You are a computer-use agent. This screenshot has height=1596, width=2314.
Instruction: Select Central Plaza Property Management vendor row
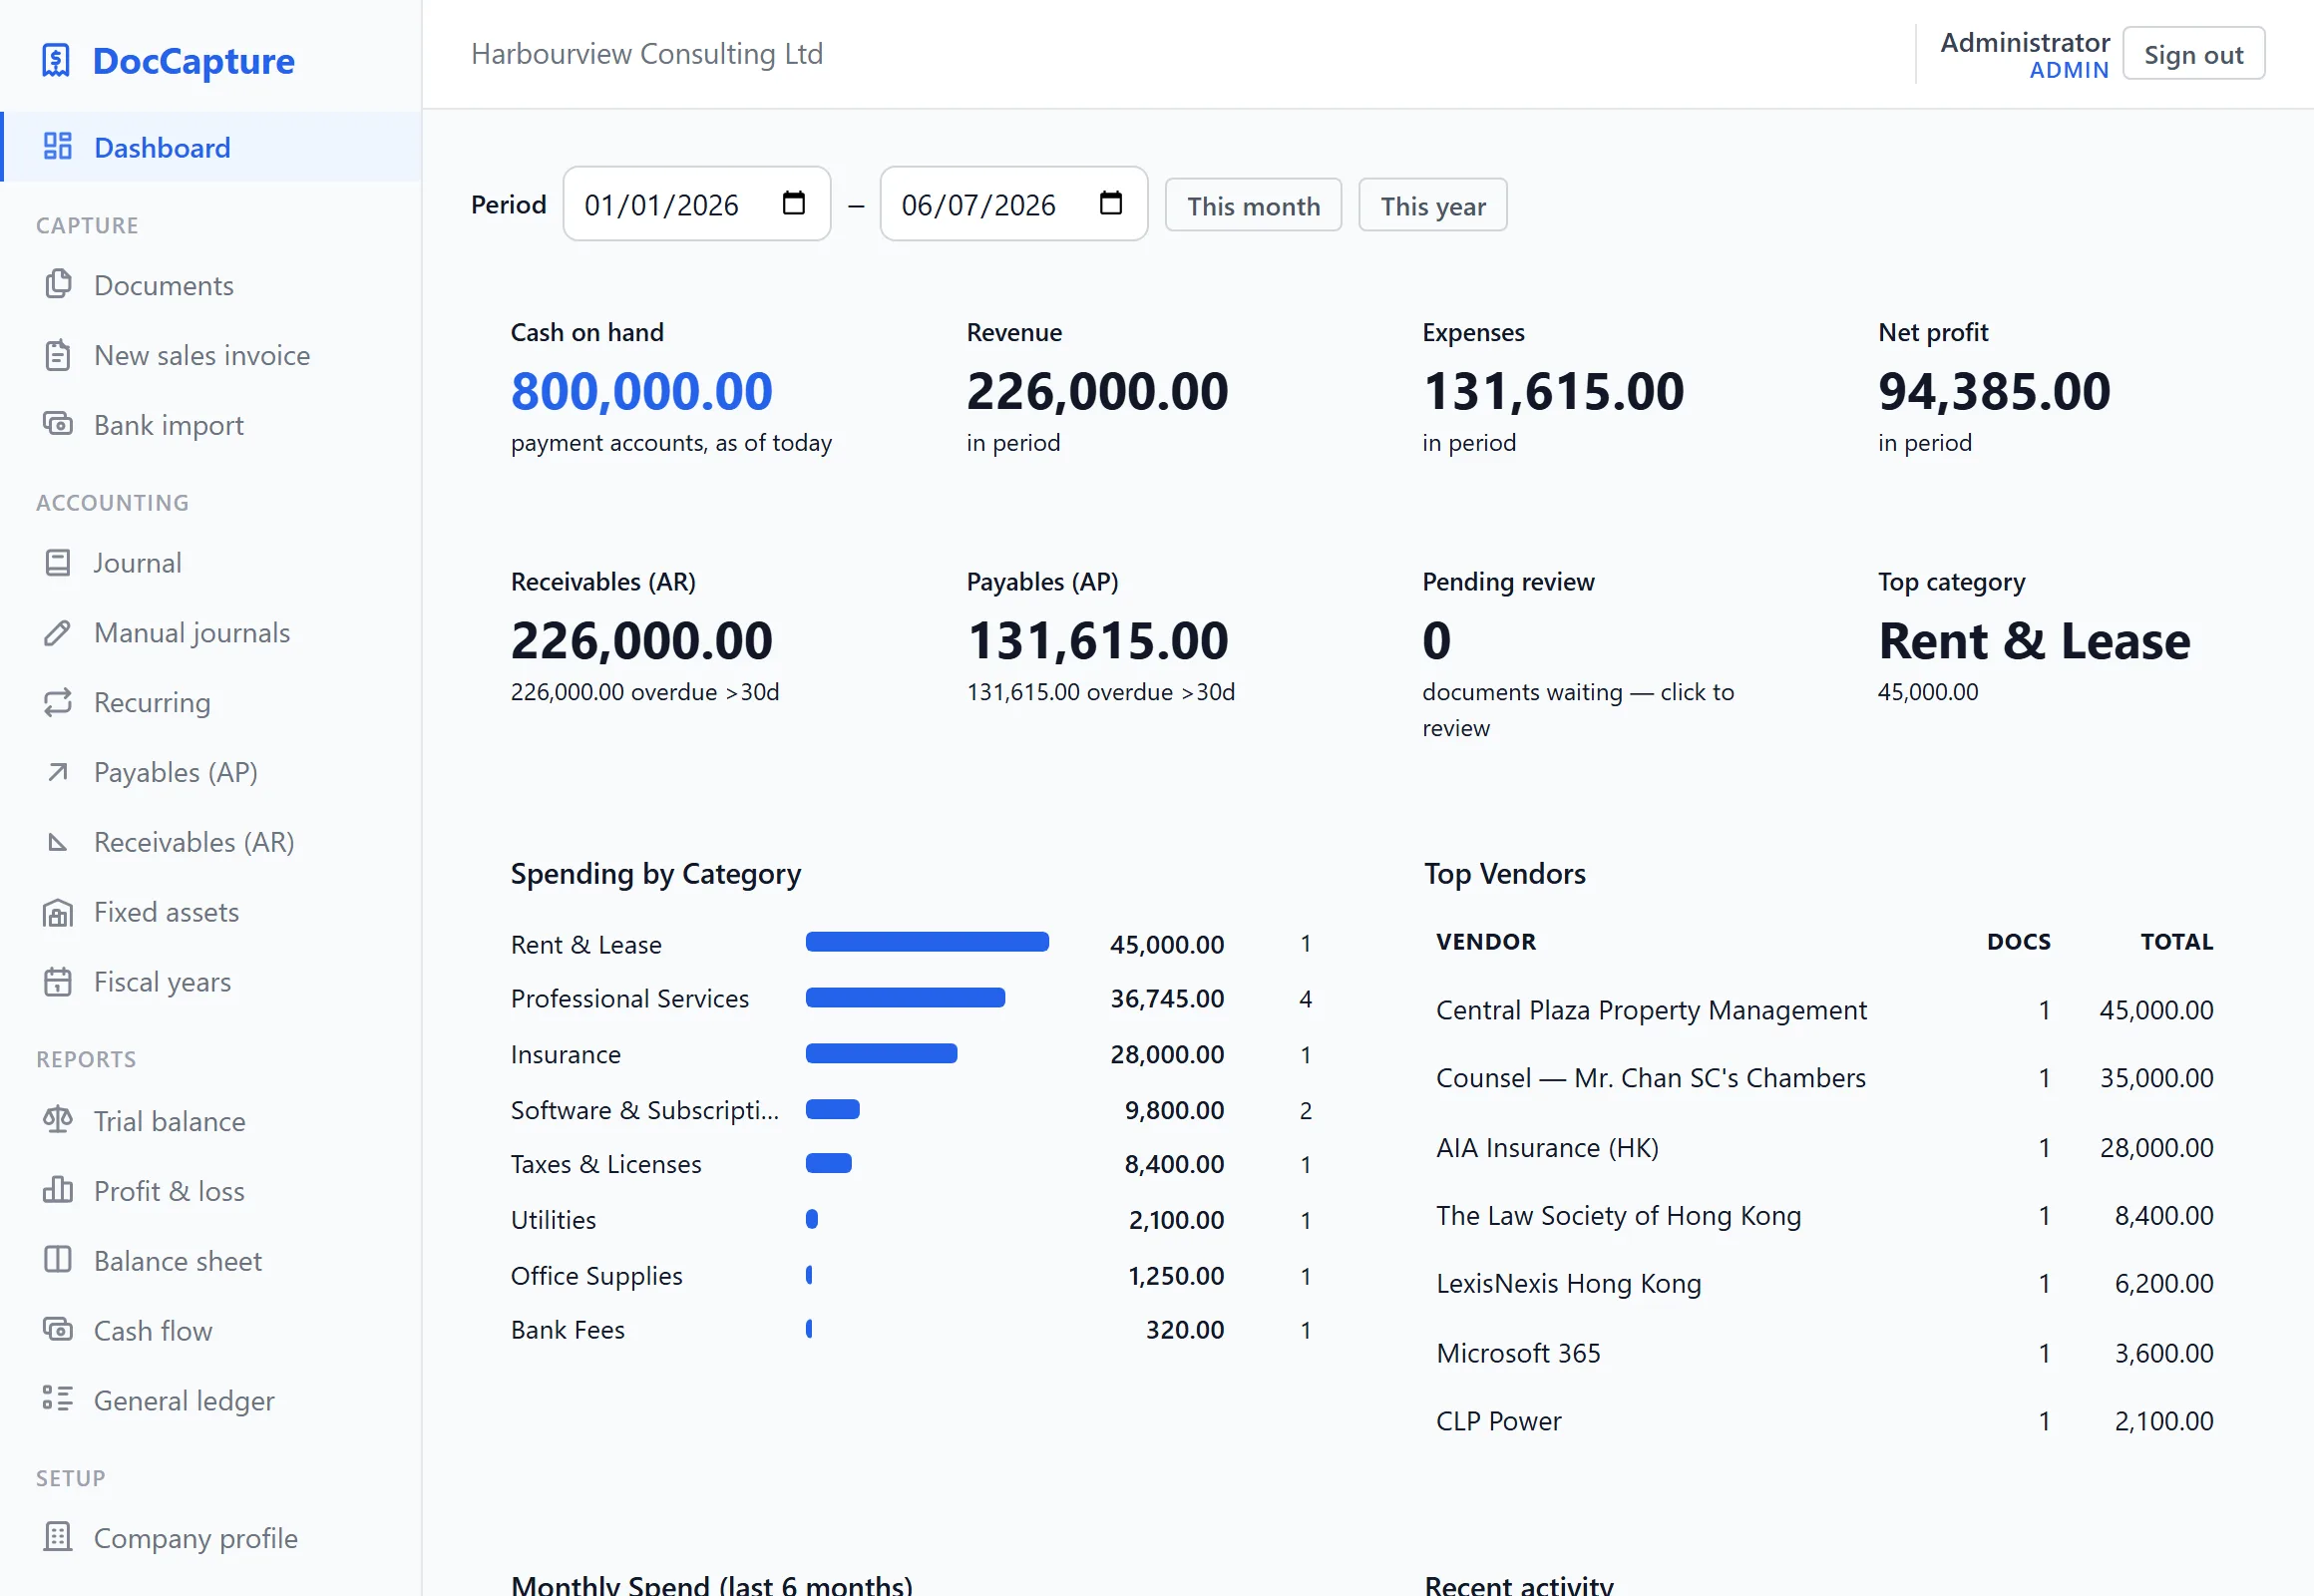point(1824,1010)
